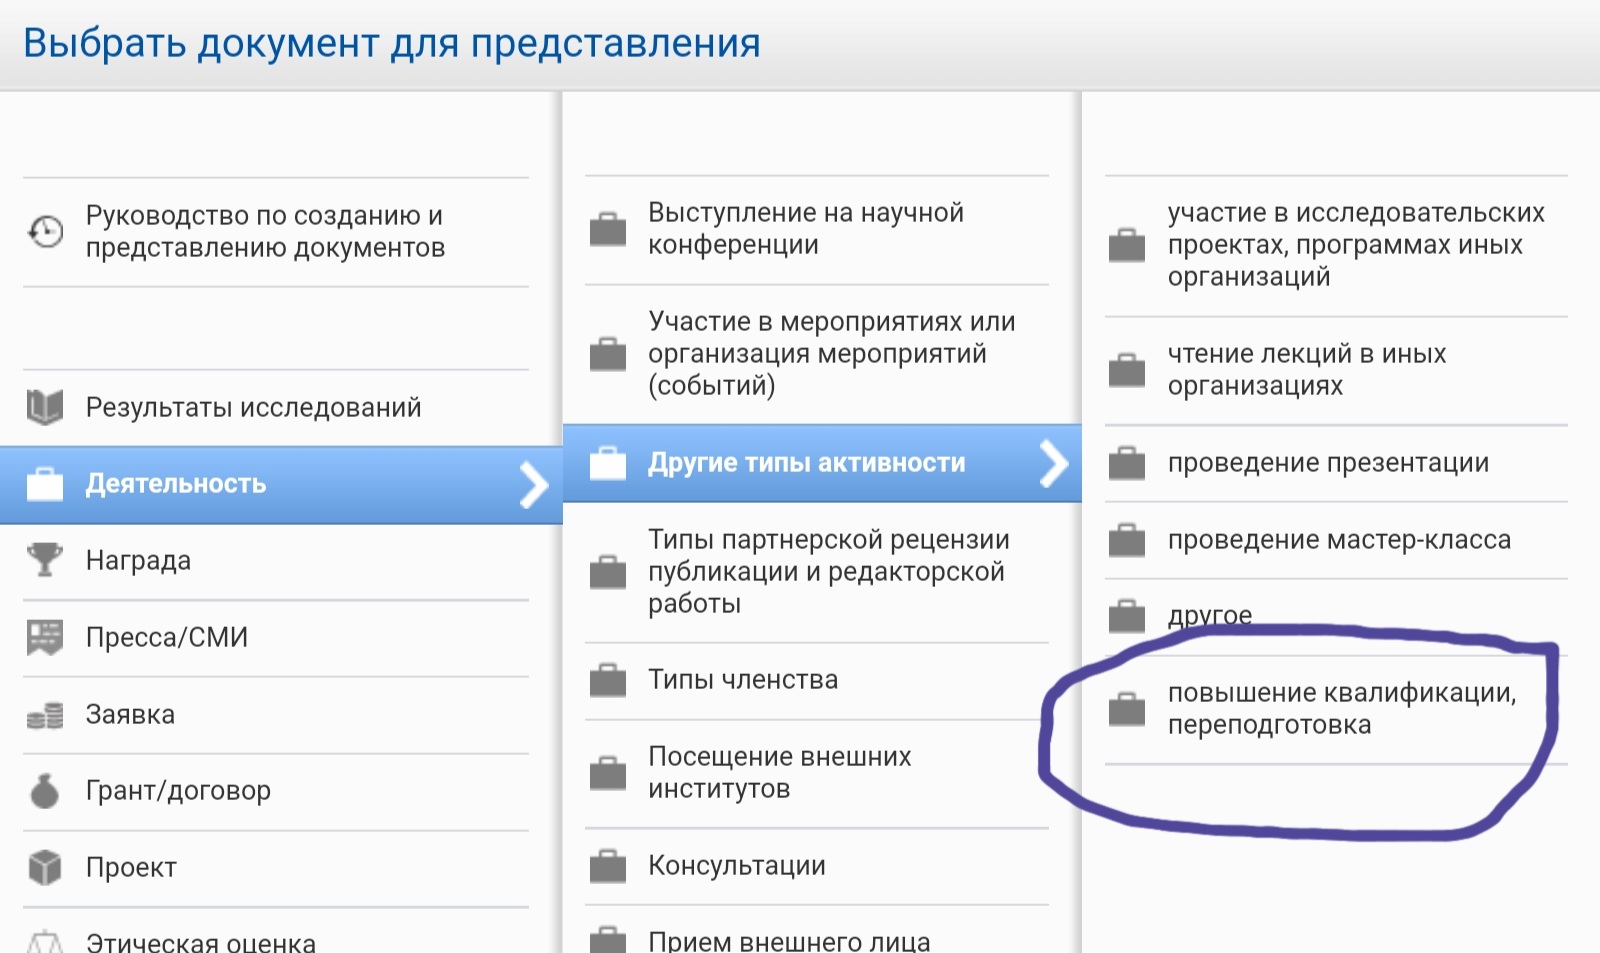Select Результаты исследований category

coord(276,408)
